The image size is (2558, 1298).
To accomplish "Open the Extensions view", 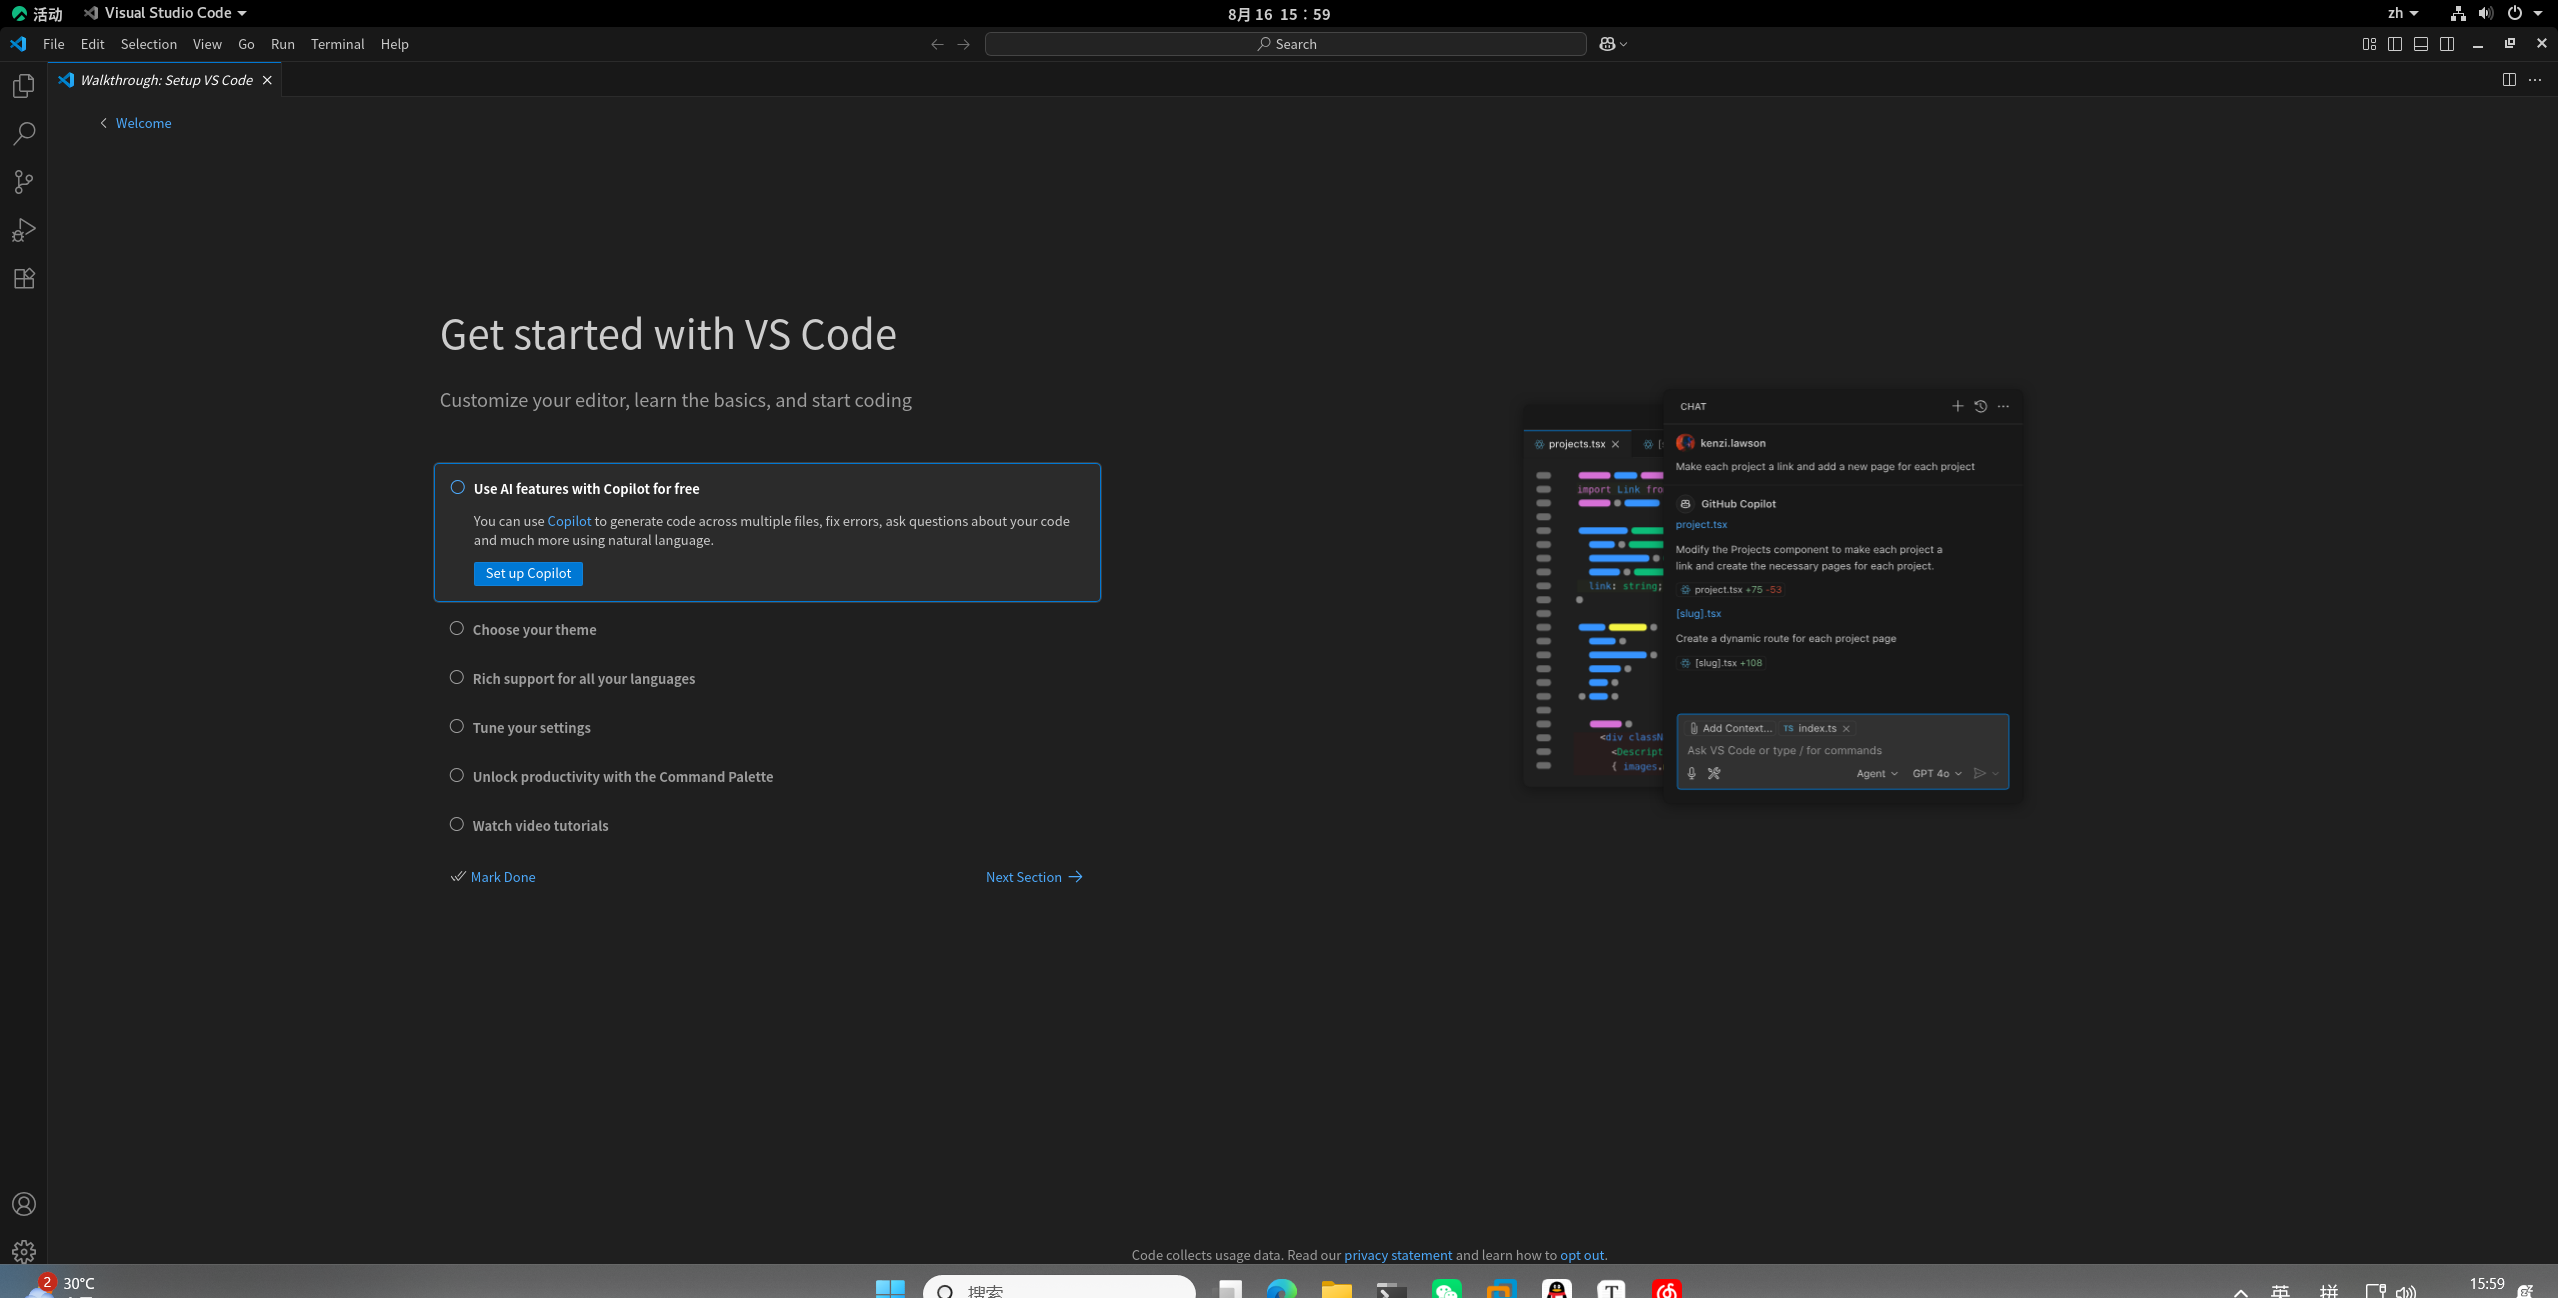I will pos(23,278).
